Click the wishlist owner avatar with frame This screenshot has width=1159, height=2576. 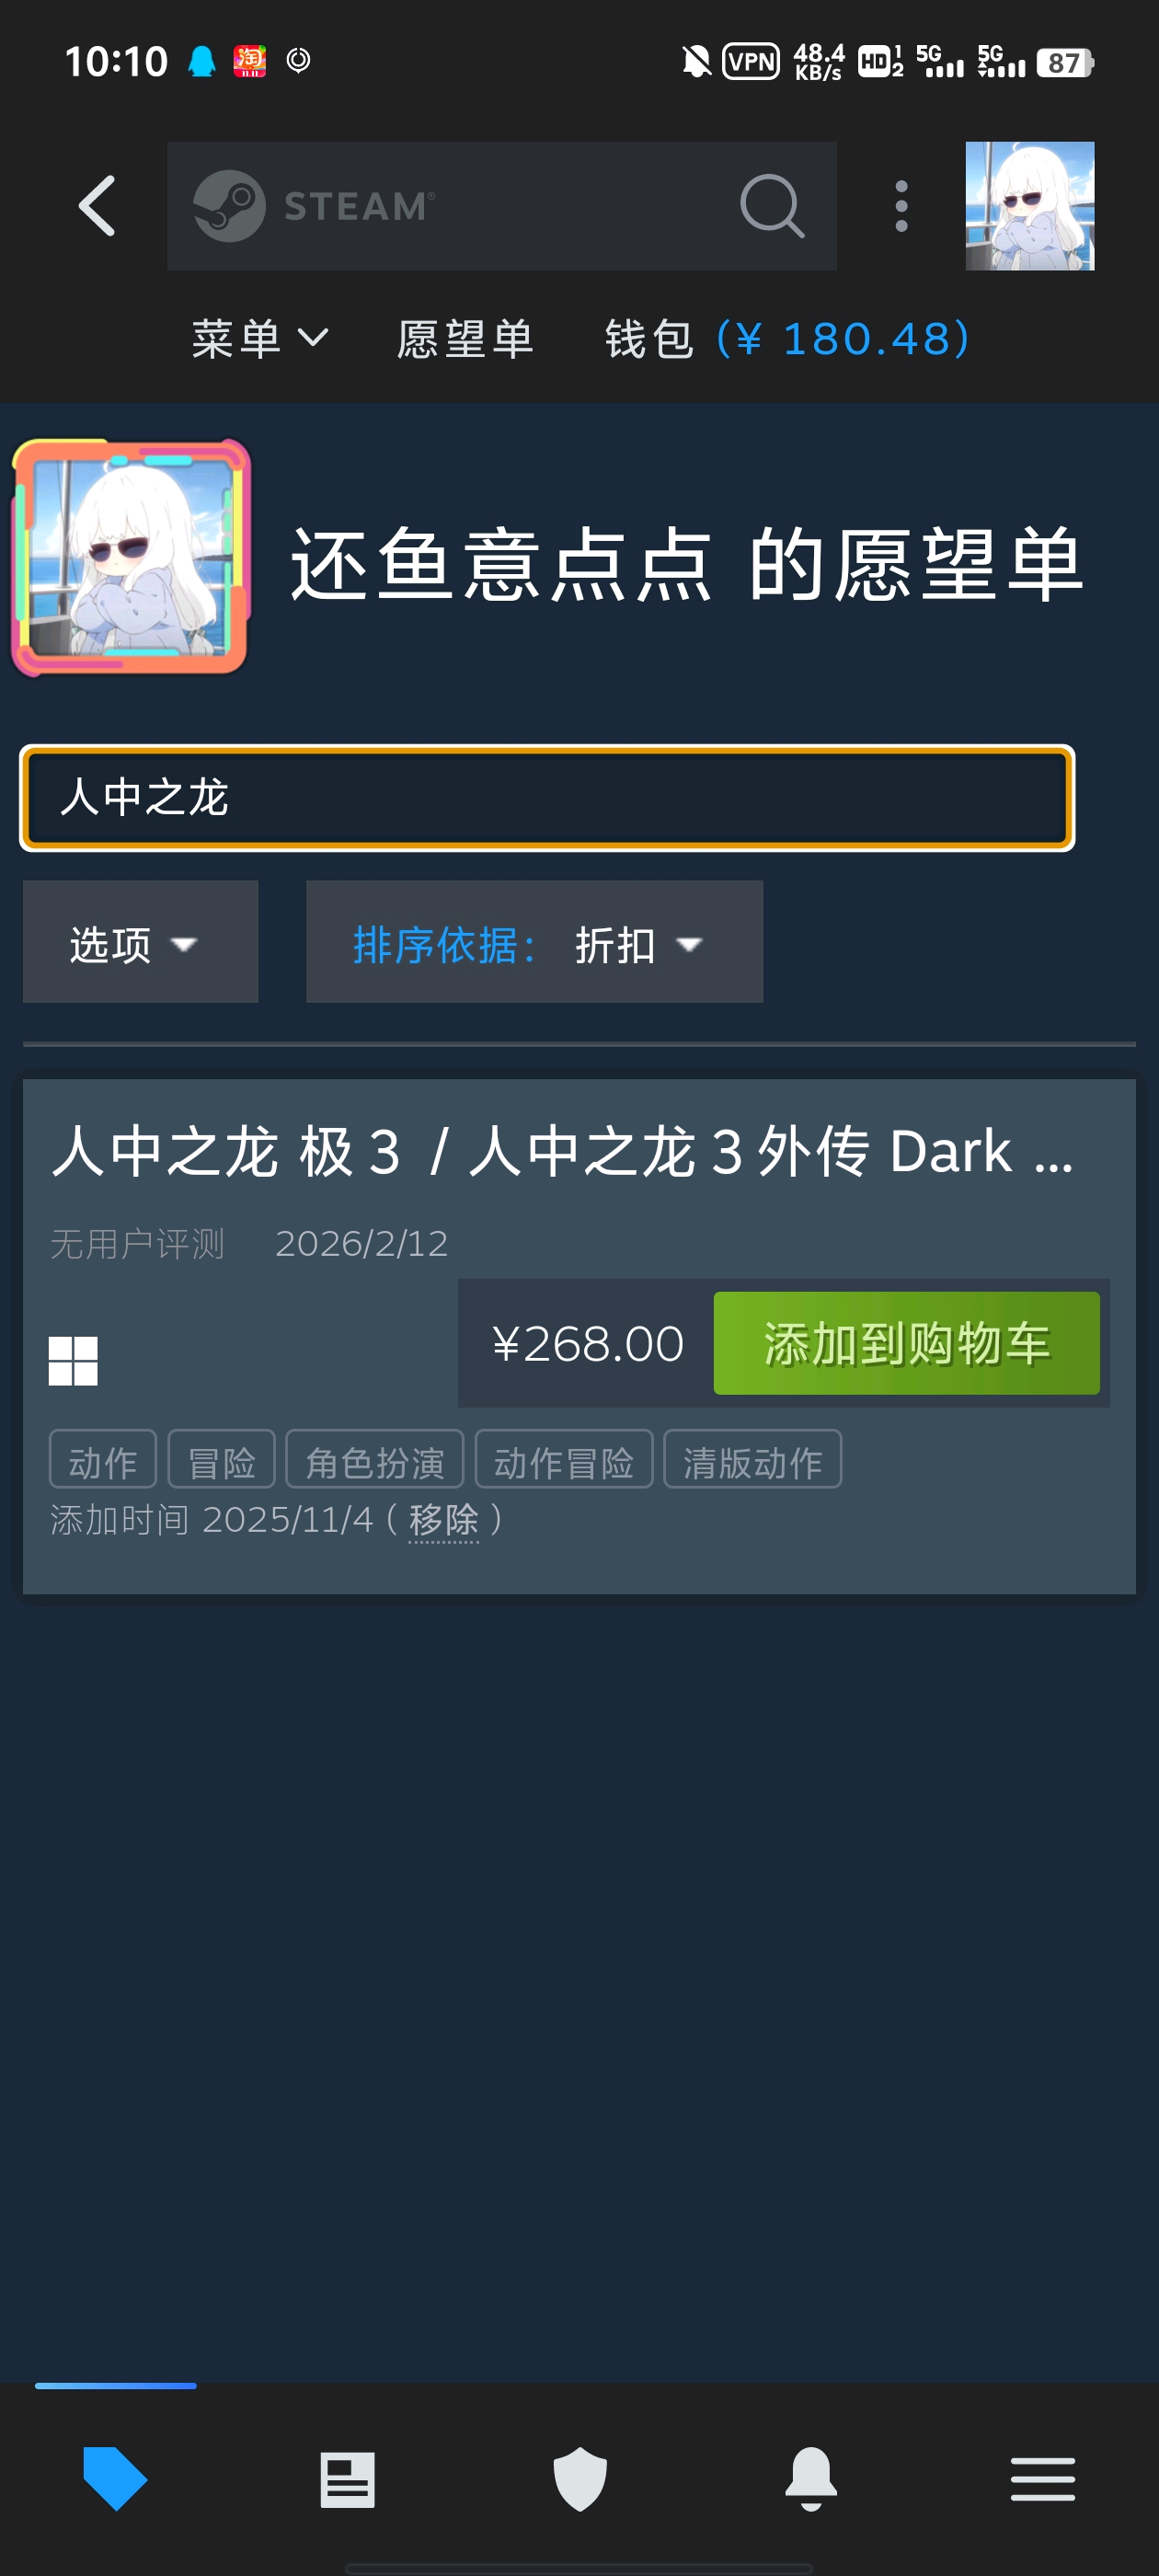click(131, 557)
